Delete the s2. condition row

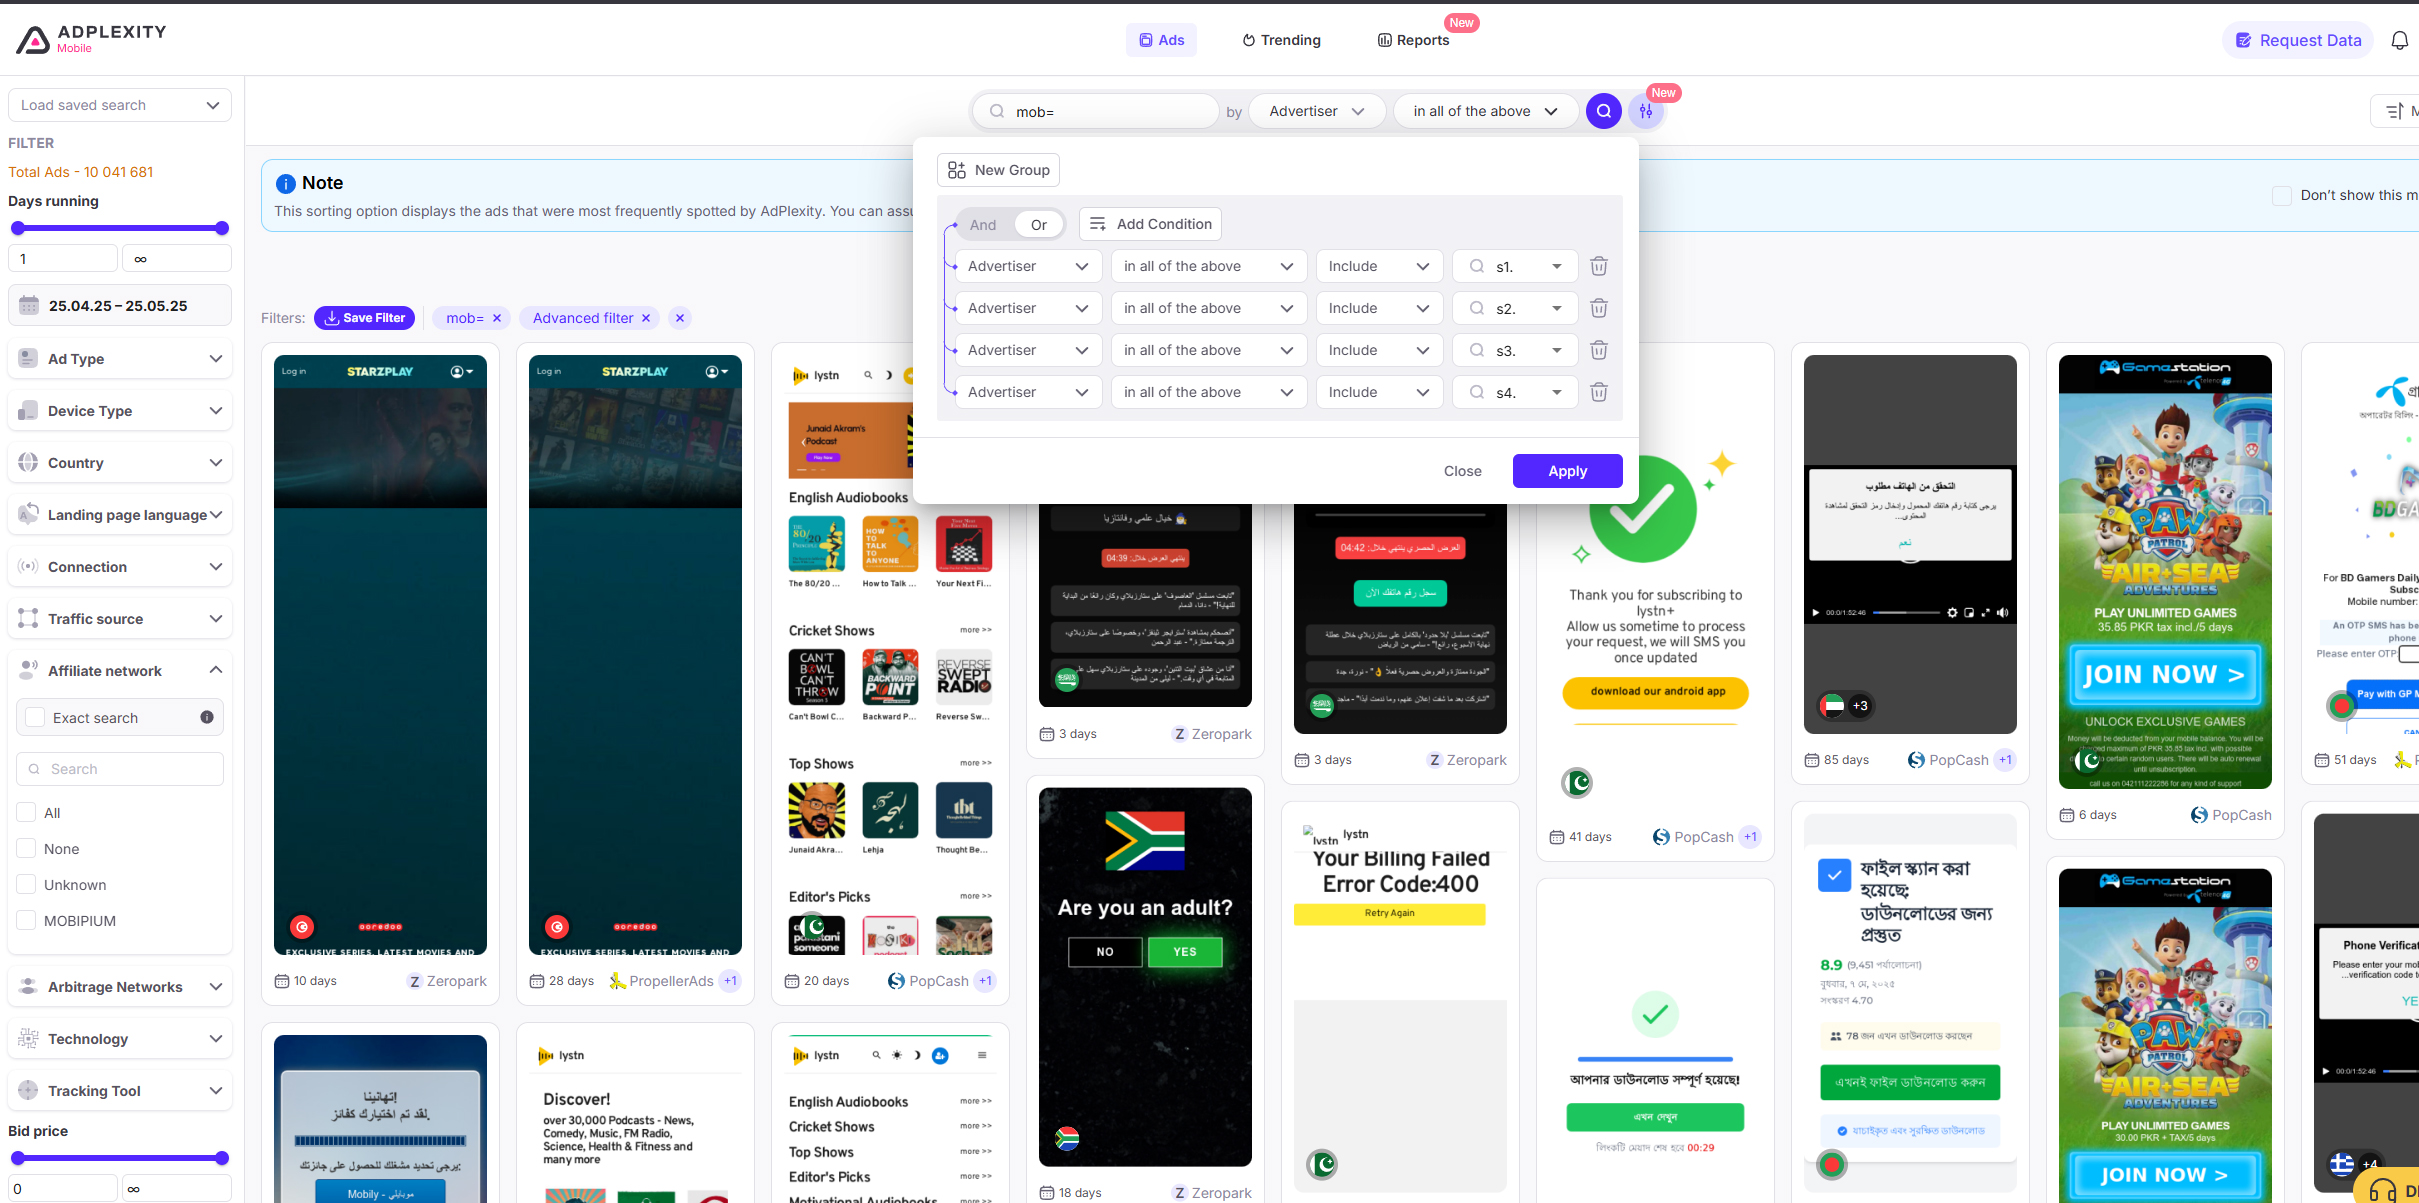pos(1599,308)
